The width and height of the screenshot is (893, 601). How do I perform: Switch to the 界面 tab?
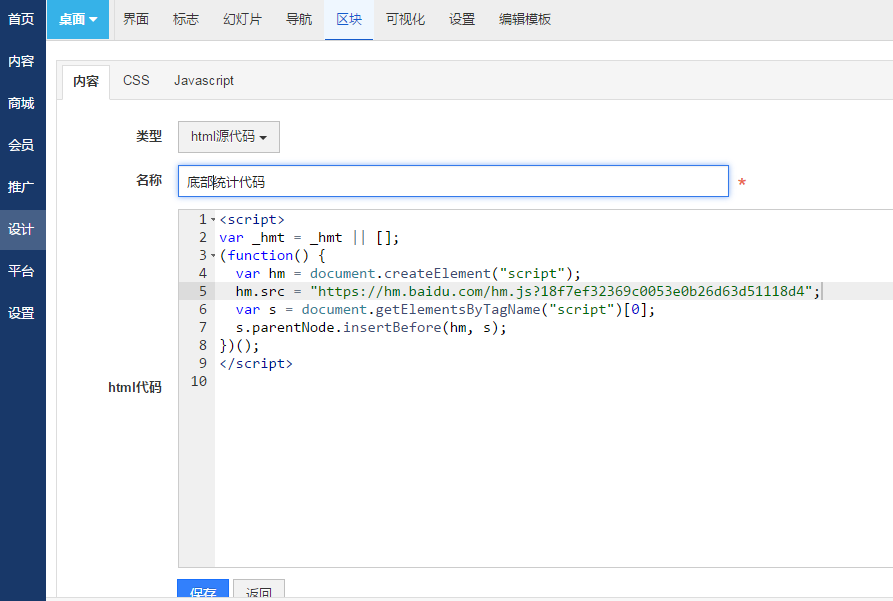click(136, 19)
